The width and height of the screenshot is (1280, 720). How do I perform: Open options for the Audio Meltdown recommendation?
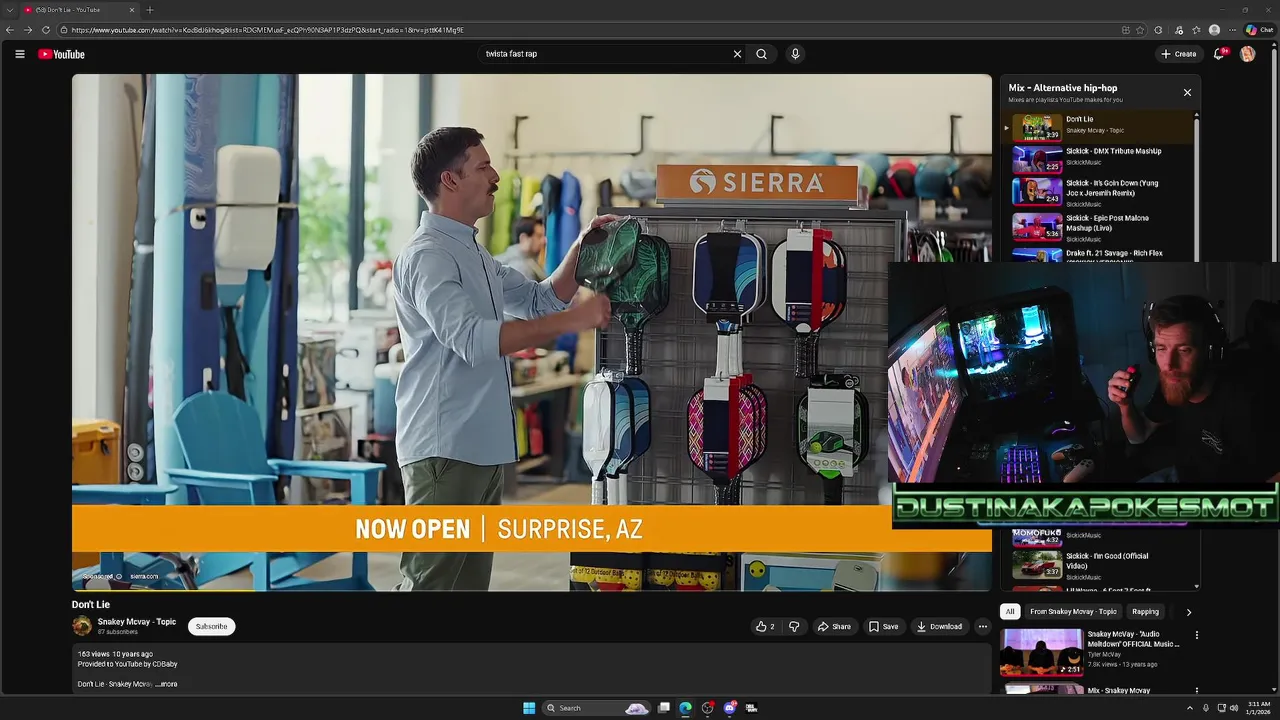1196,635
